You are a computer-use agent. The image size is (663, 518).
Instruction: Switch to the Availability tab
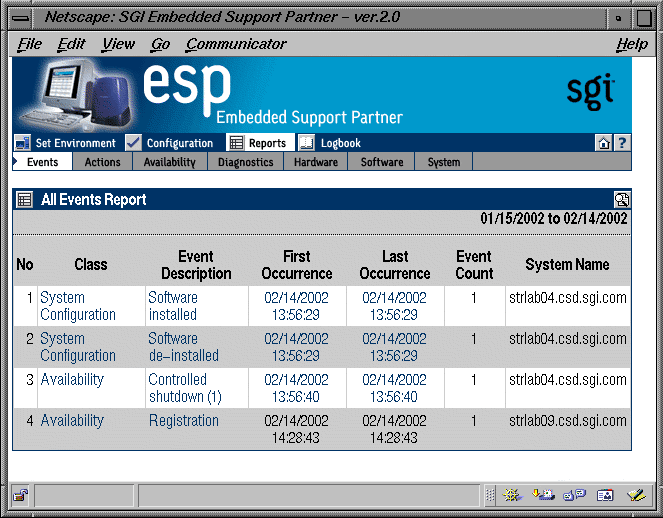click(170, 162)
